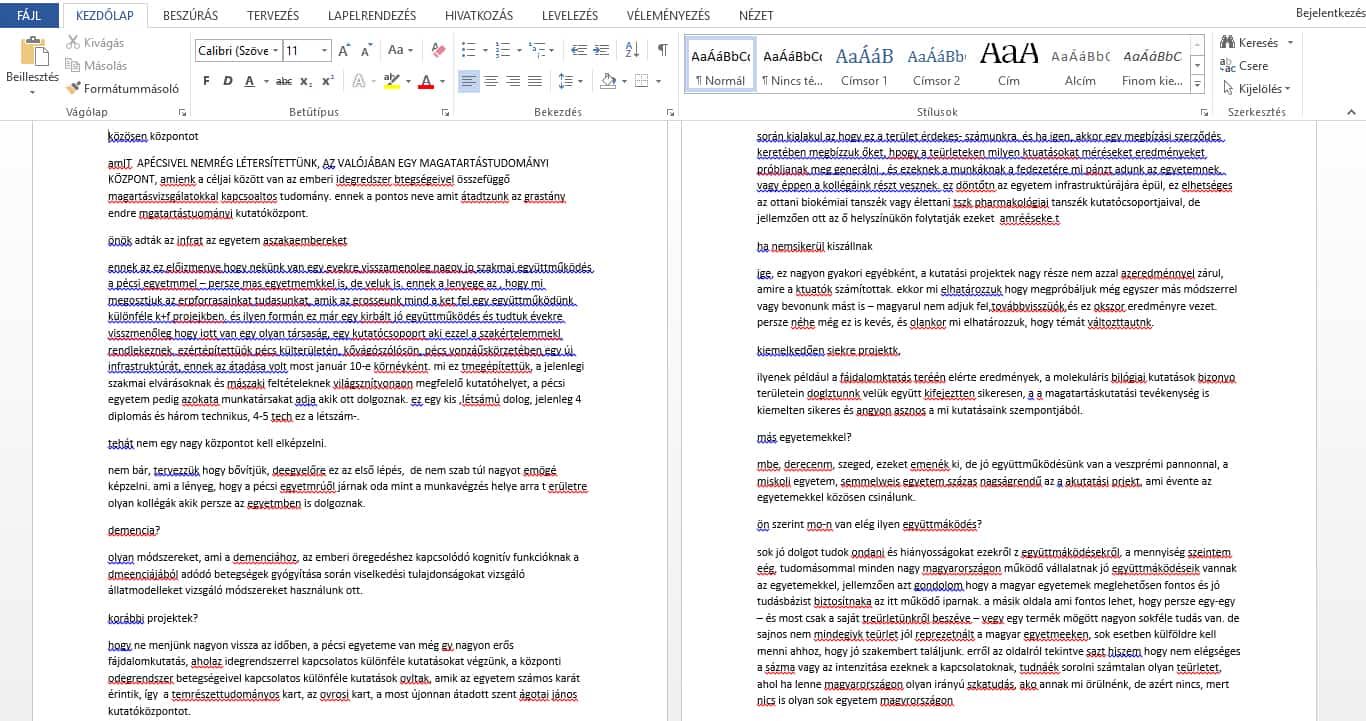Apply the red font color swatch
Image resolution: width=1366 pixels, height=721 pixels.
point(426,81)
